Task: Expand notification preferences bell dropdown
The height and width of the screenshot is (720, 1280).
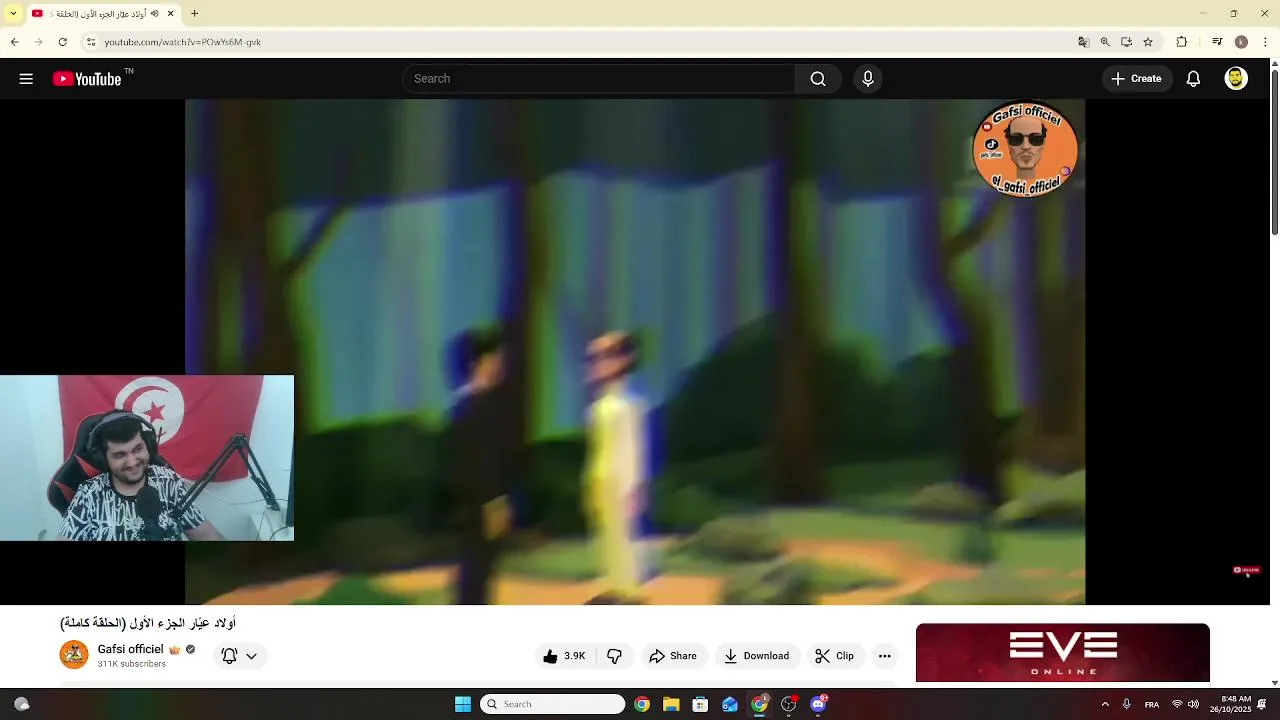Action: (x=239, y=656)
